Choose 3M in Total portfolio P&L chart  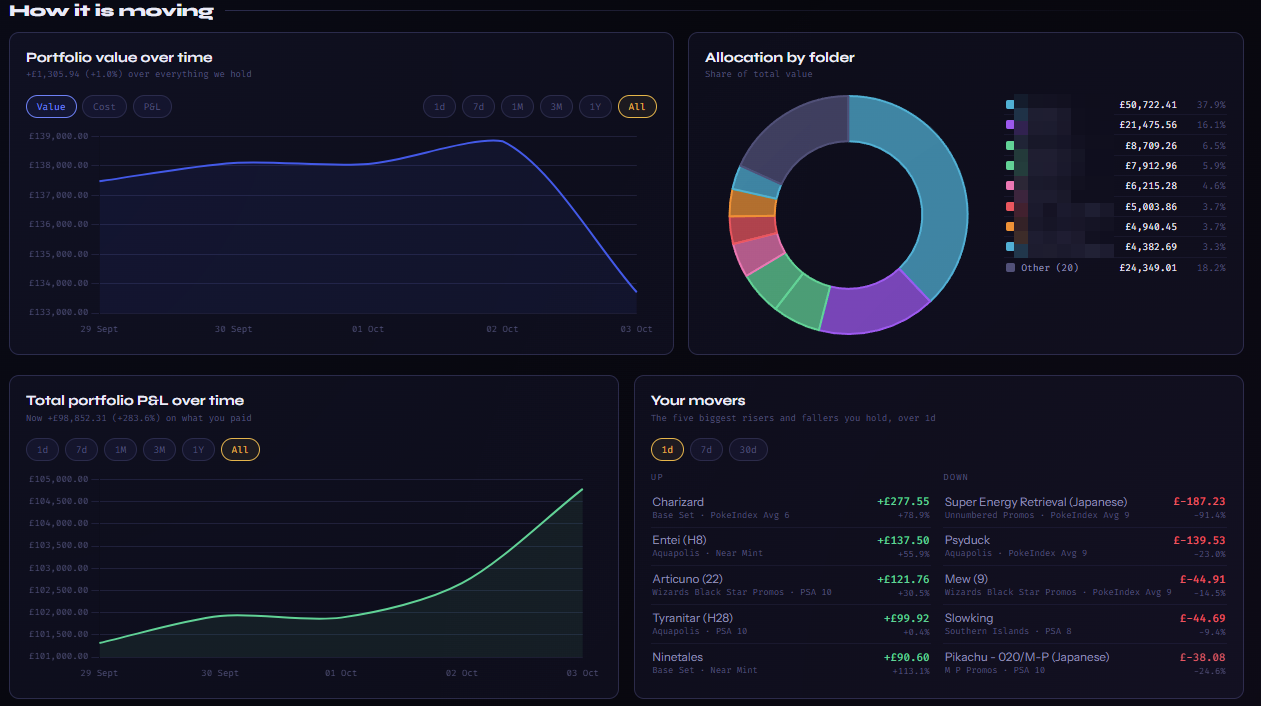click(x=159, y=450)
